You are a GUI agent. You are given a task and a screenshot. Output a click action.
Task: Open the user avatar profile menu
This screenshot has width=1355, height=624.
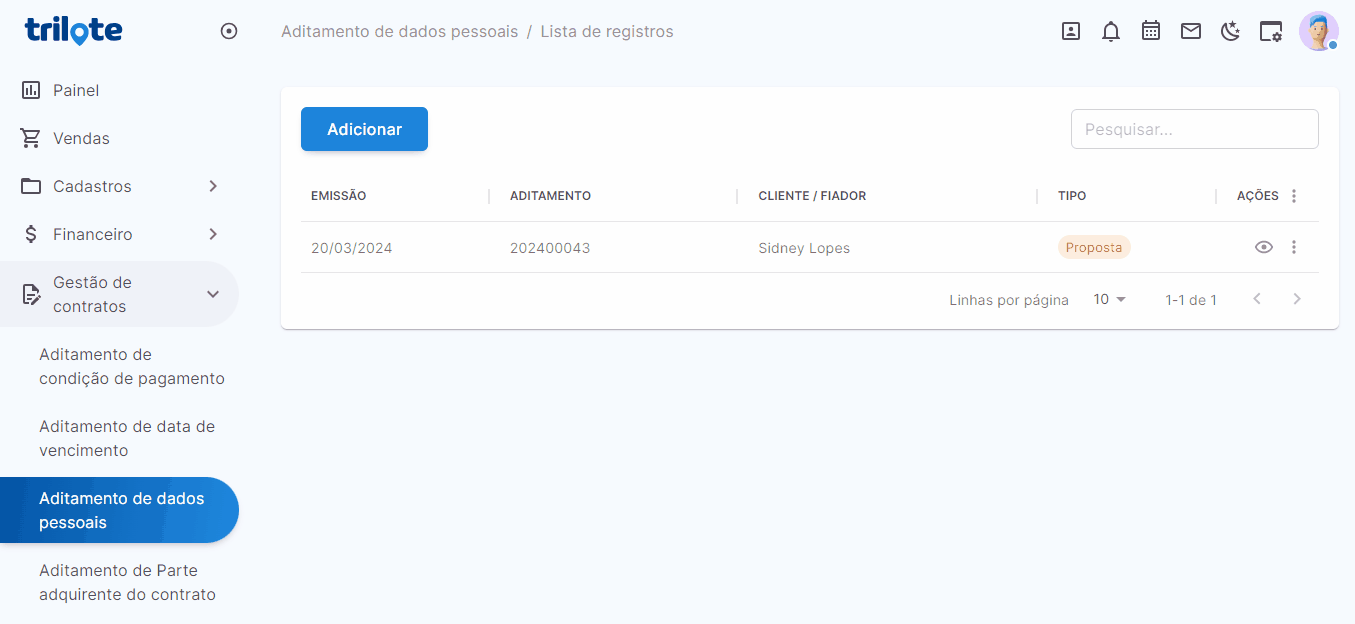1318,31
